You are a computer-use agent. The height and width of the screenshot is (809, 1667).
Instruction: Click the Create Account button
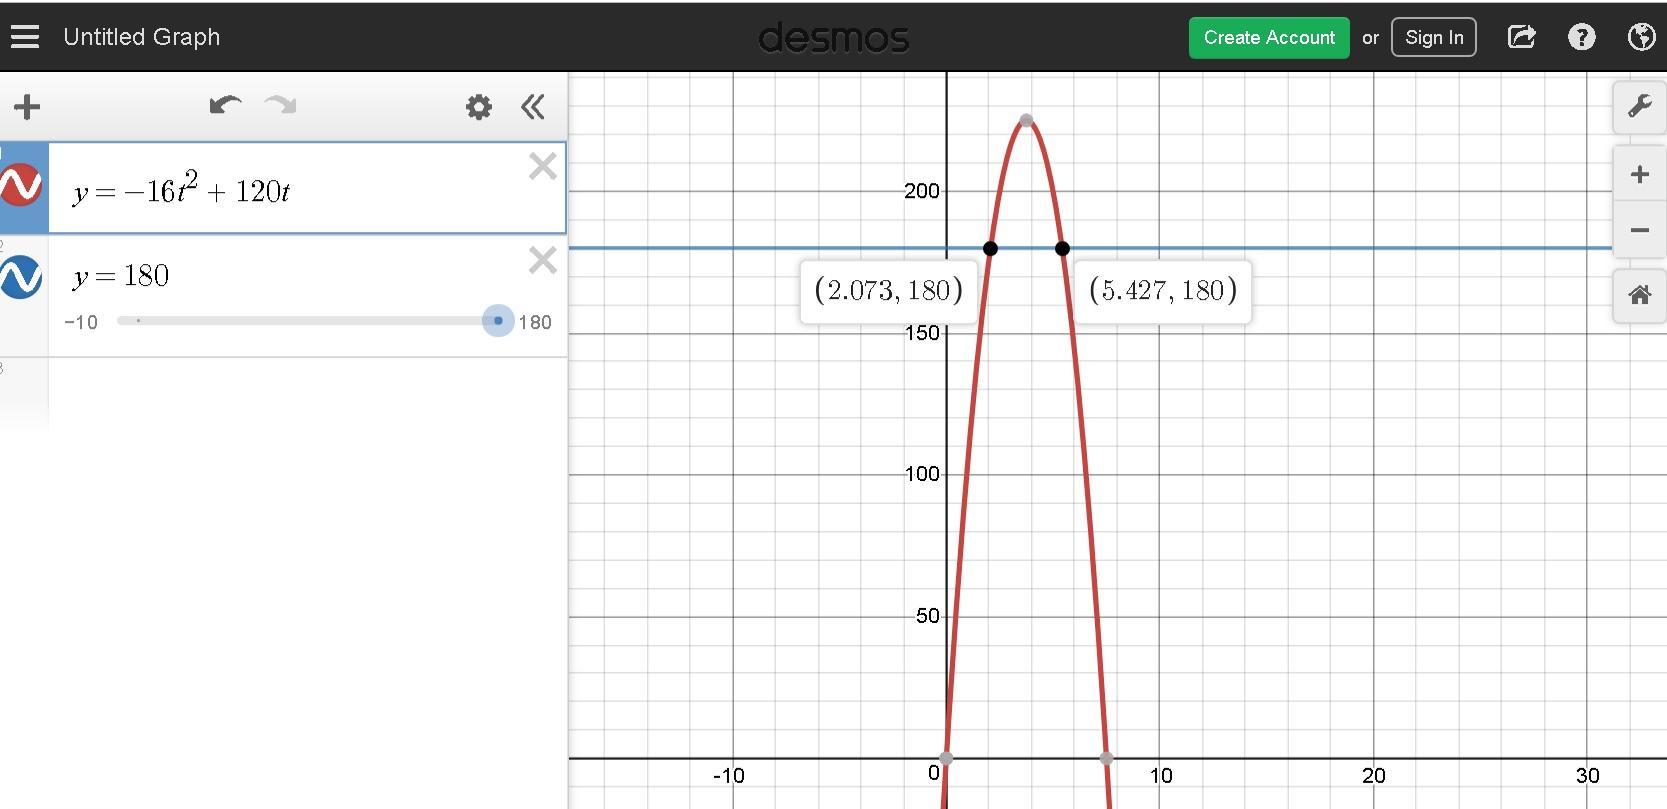coord(1269,37)
